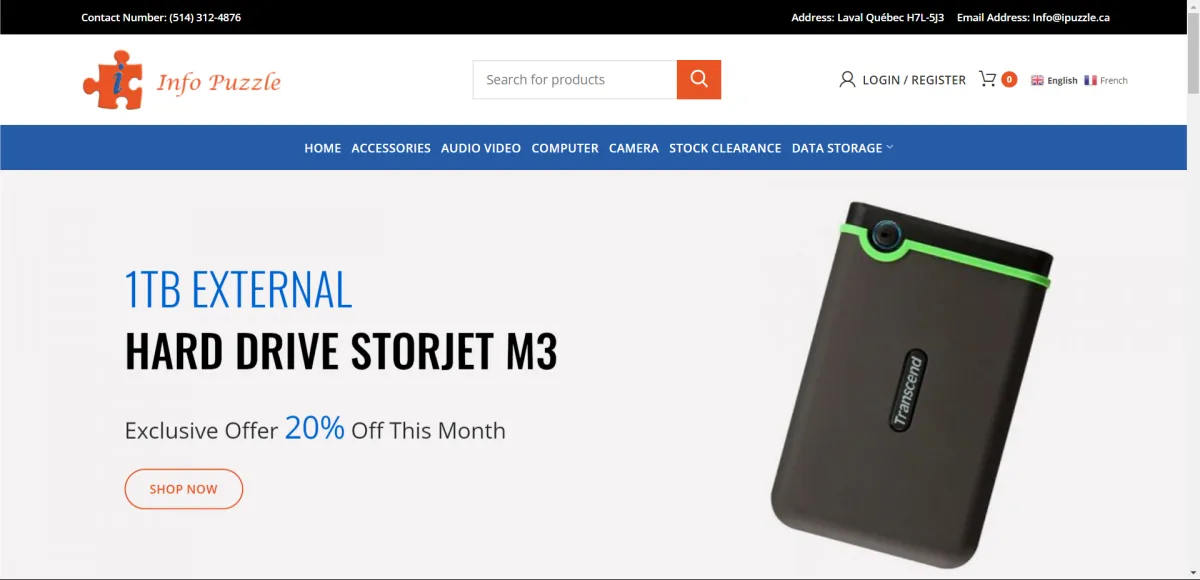Select the British flag English language
Image resolution: width=1200 pixels, height=580 pixels.
point(1054,80)
